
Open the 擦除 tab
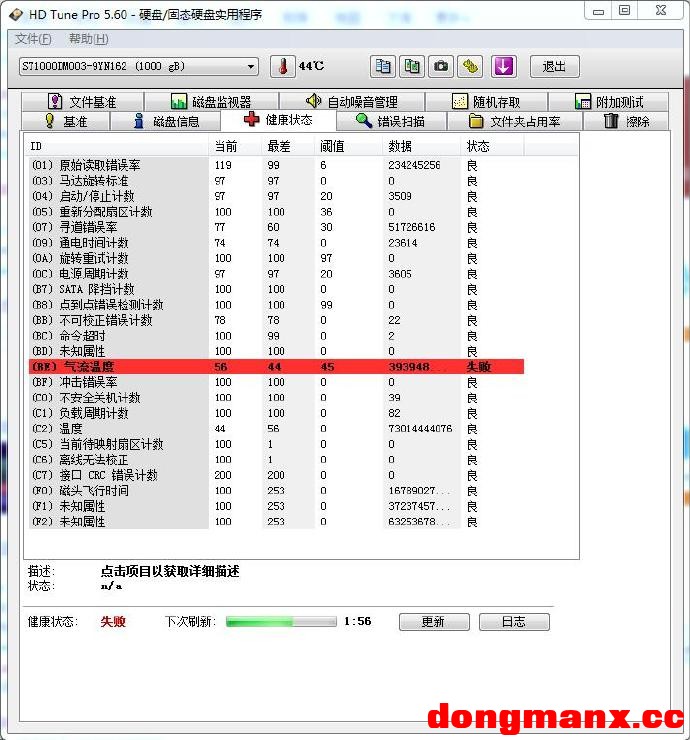coord(627,121)
